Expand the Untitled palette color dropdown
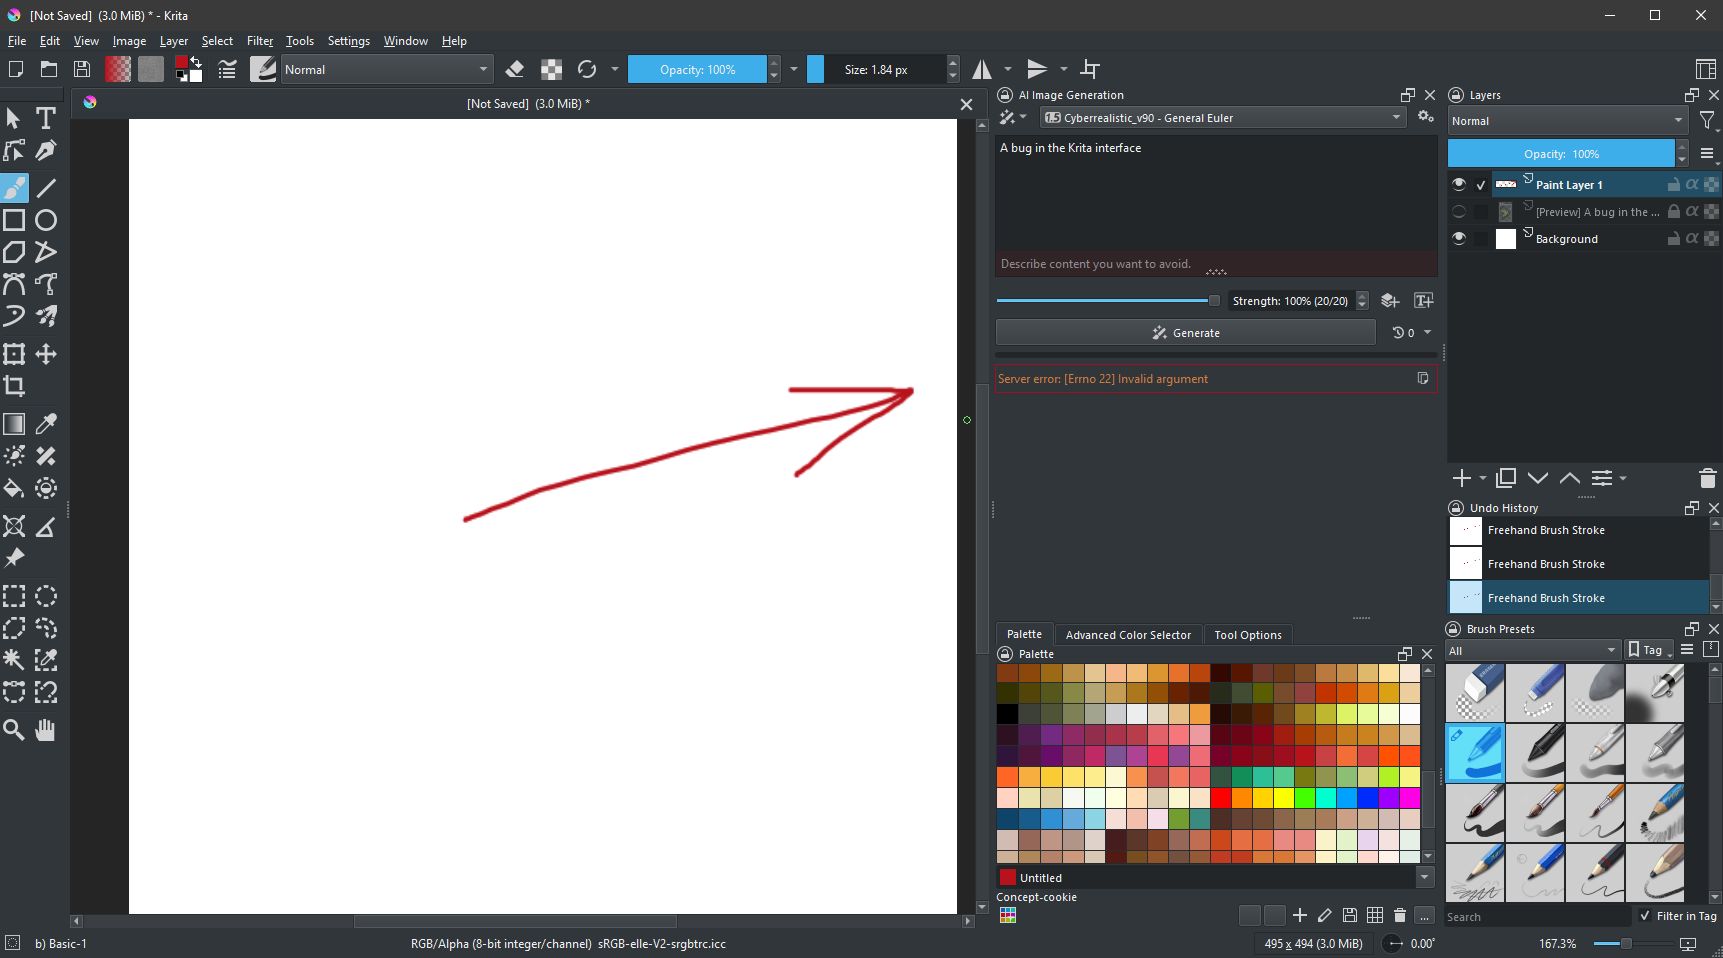 [1425, 878]
